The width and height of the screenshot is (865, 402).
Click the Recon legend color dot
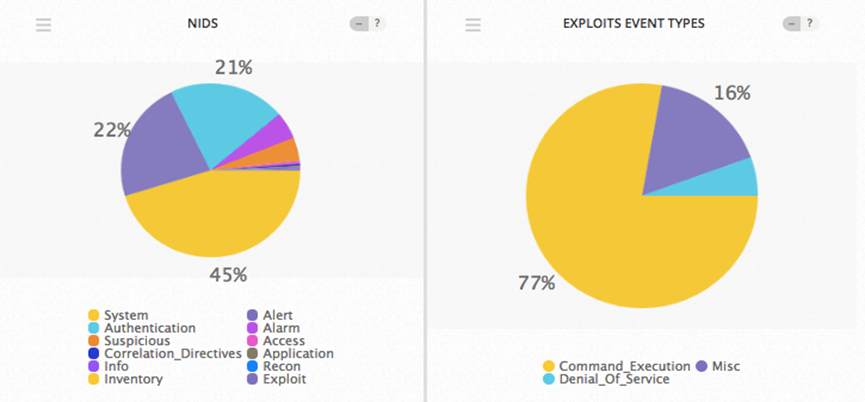click(x=251, y=366)
